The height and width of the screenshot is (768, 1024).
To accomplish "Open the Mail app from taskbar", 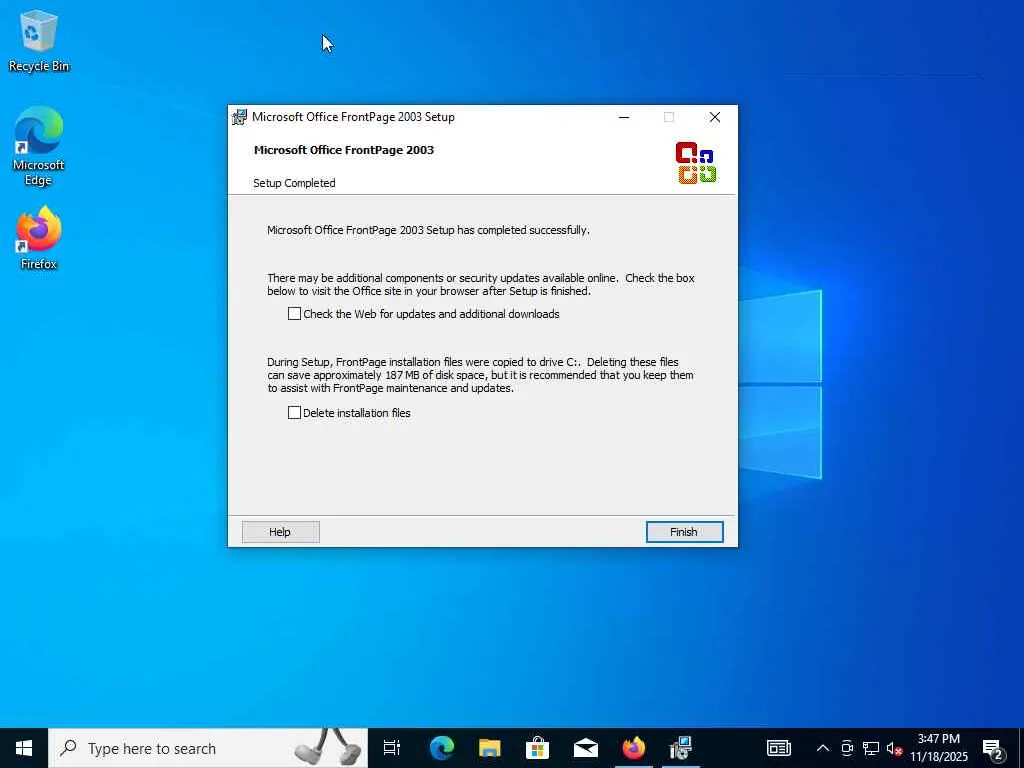I will pyautogui.click(x=586, y=748).
